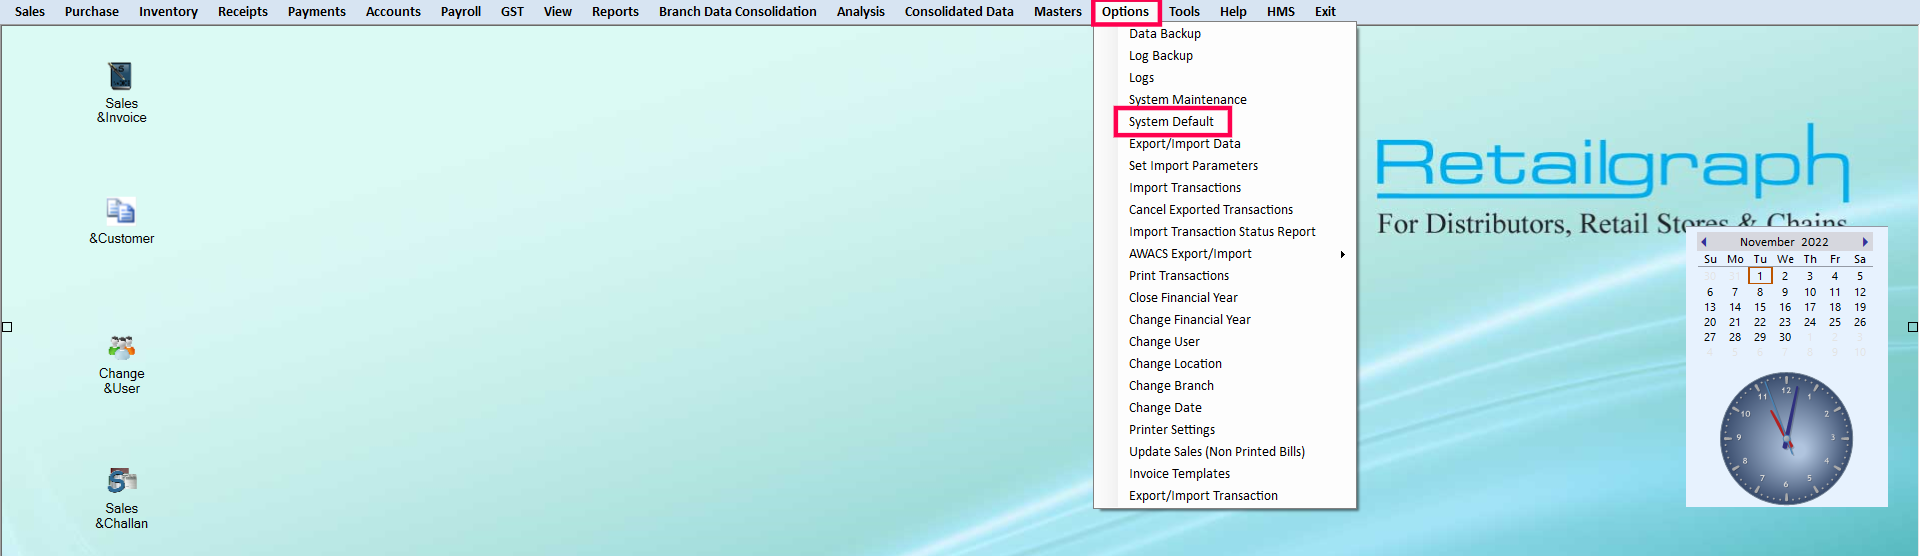Open the Reports menu
Viewport: 1920px width, 556px height.
pos(615,12)
